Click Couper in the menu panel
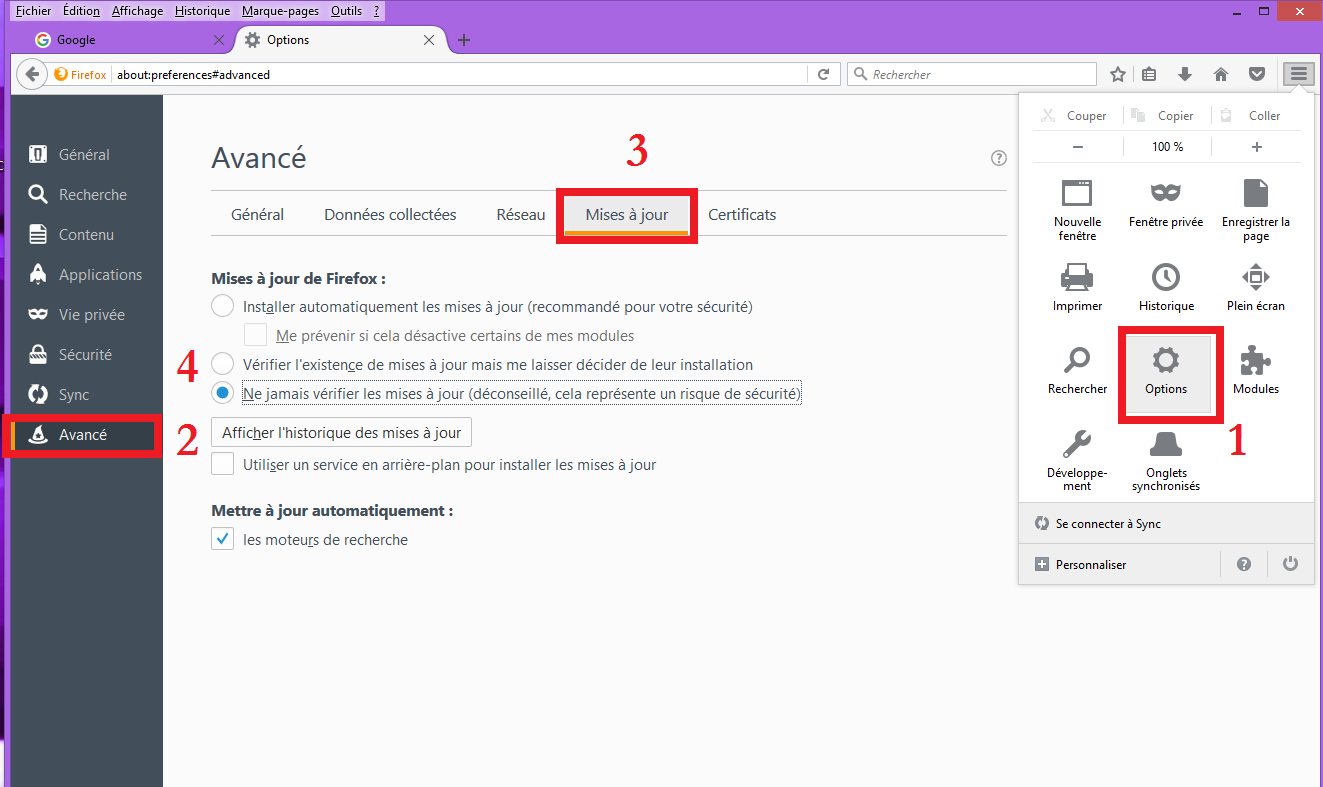Viewport: 1323px width, 787px height. pos(1074,116)
